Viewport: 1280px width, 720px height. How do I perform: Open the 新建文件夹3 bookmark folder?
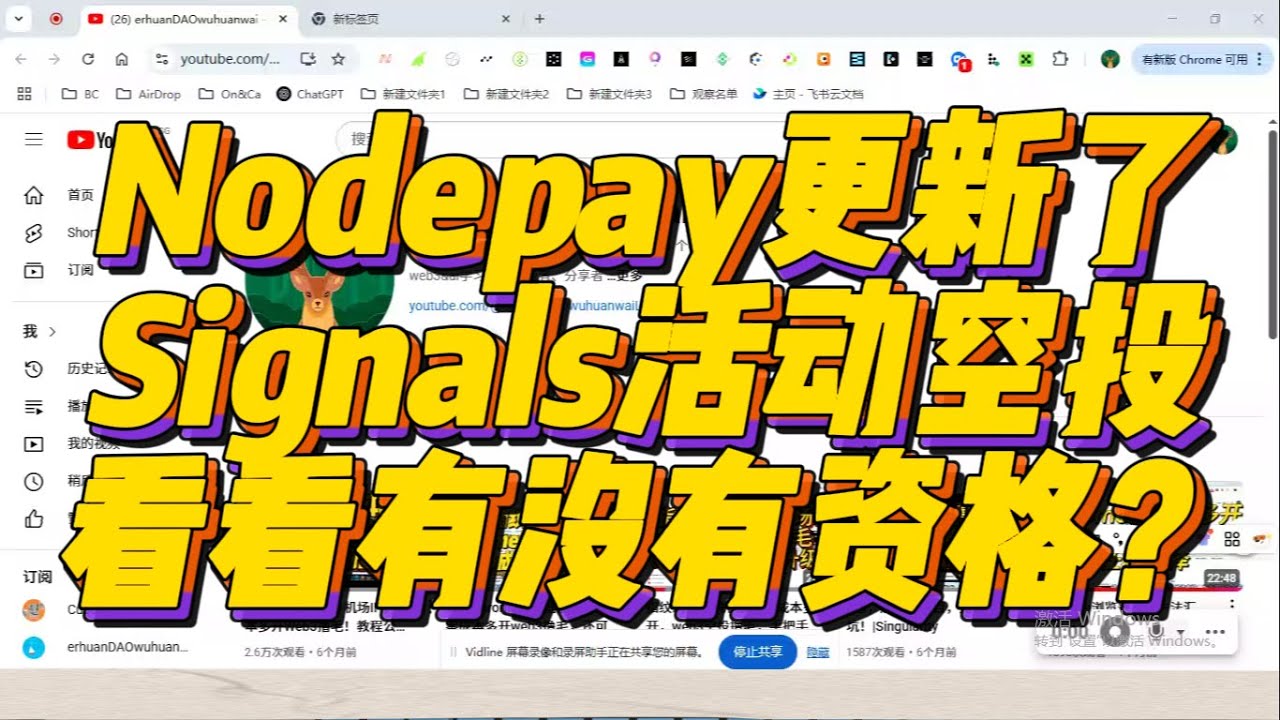pos(609,94)
